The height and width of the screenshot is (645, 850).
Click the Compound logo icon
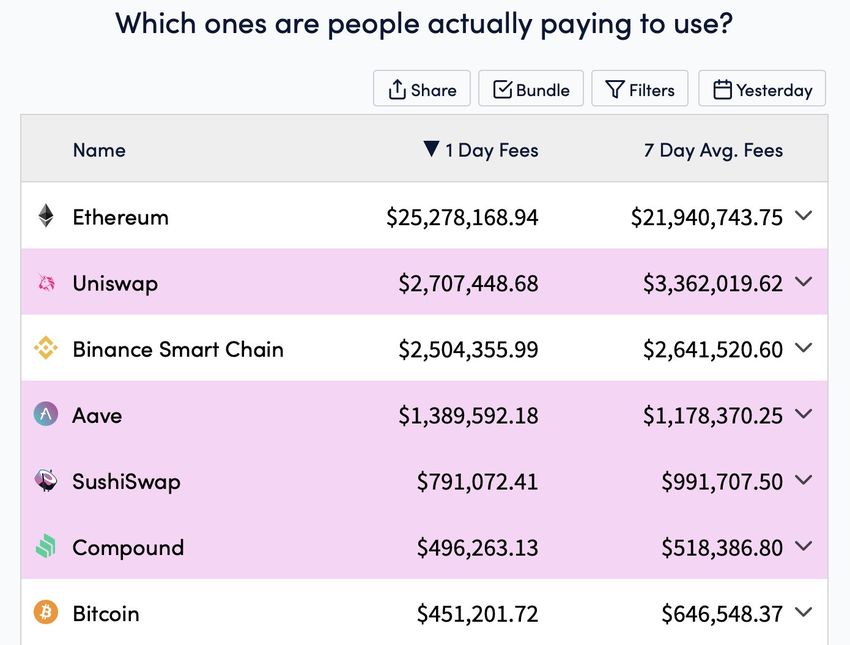(46, 547)
